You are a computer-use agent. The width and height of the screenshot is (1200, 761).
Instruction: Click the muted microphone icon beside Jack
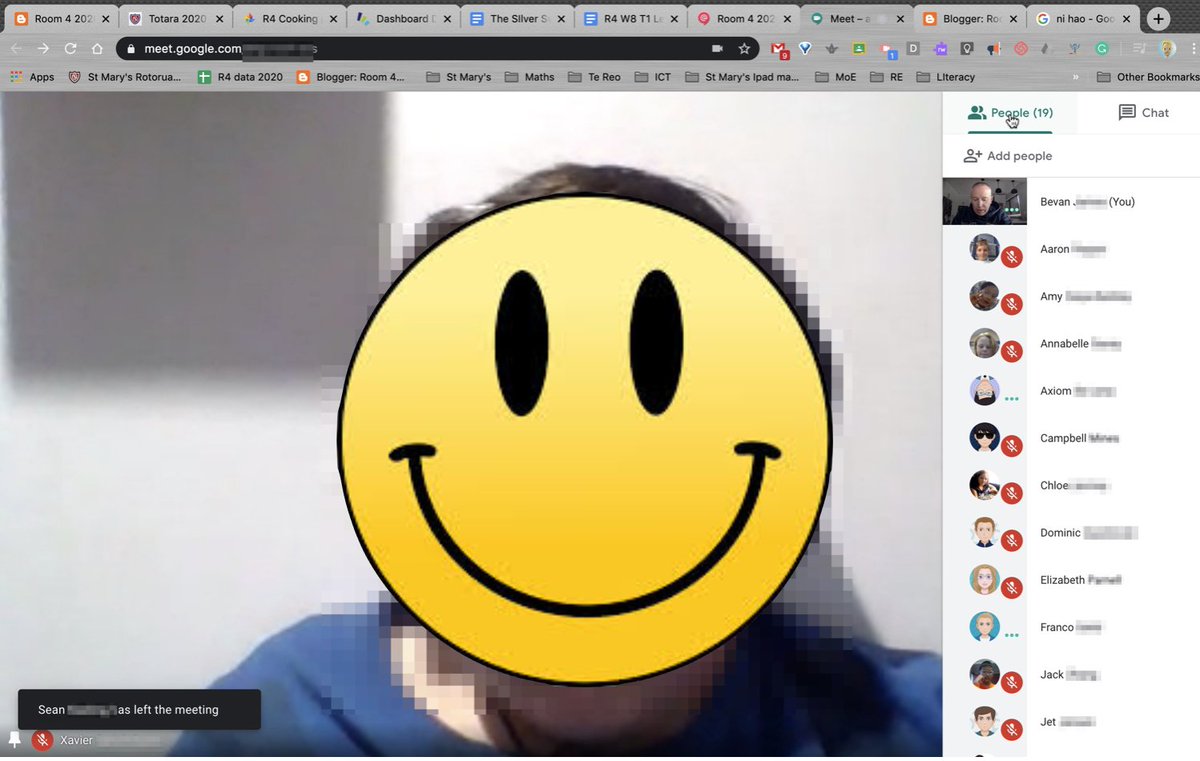[x=1012, y=682]
